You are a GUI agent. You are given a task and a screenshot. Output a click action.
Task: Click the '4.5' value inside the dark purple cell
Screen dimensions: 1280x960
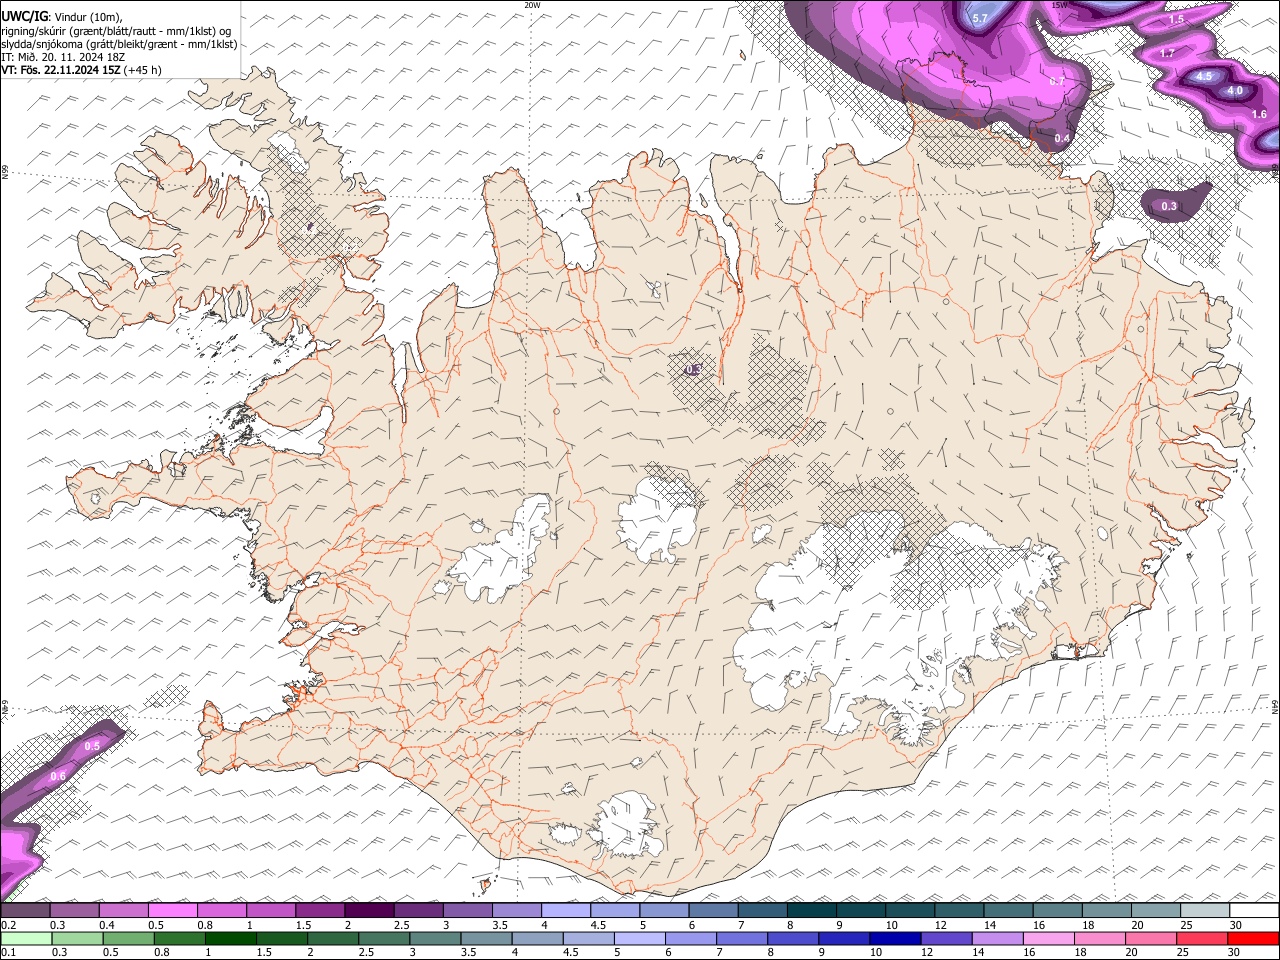pos(1204,76)
